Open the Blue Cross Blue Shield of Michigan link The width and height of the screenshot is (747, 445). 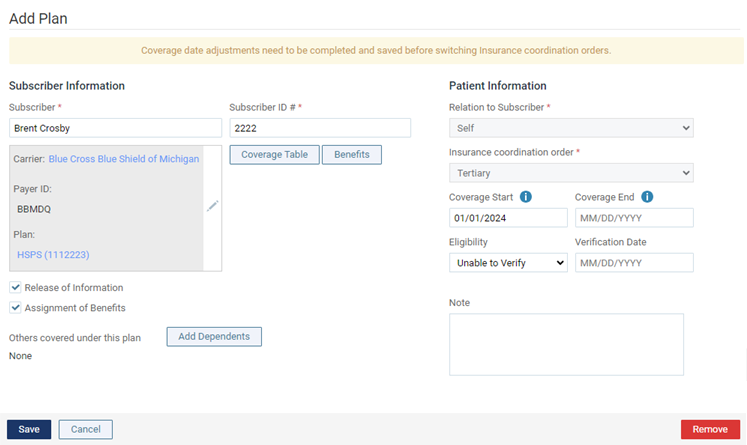[x=124, y=159]
